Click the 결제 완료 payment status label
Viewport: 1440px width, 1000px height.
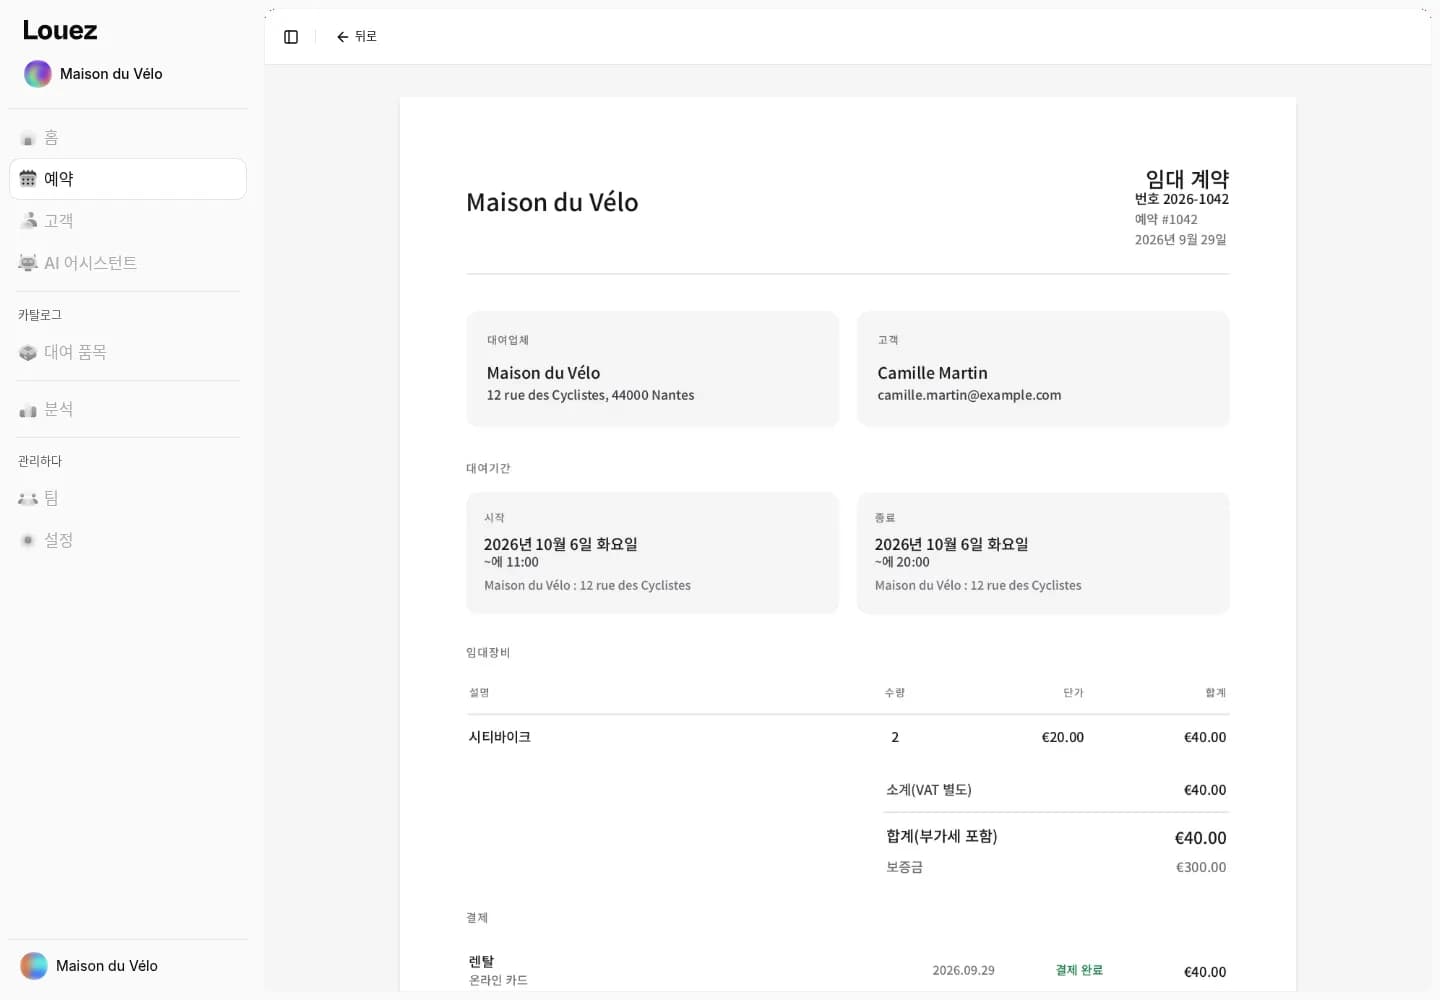pos(1079,970)
